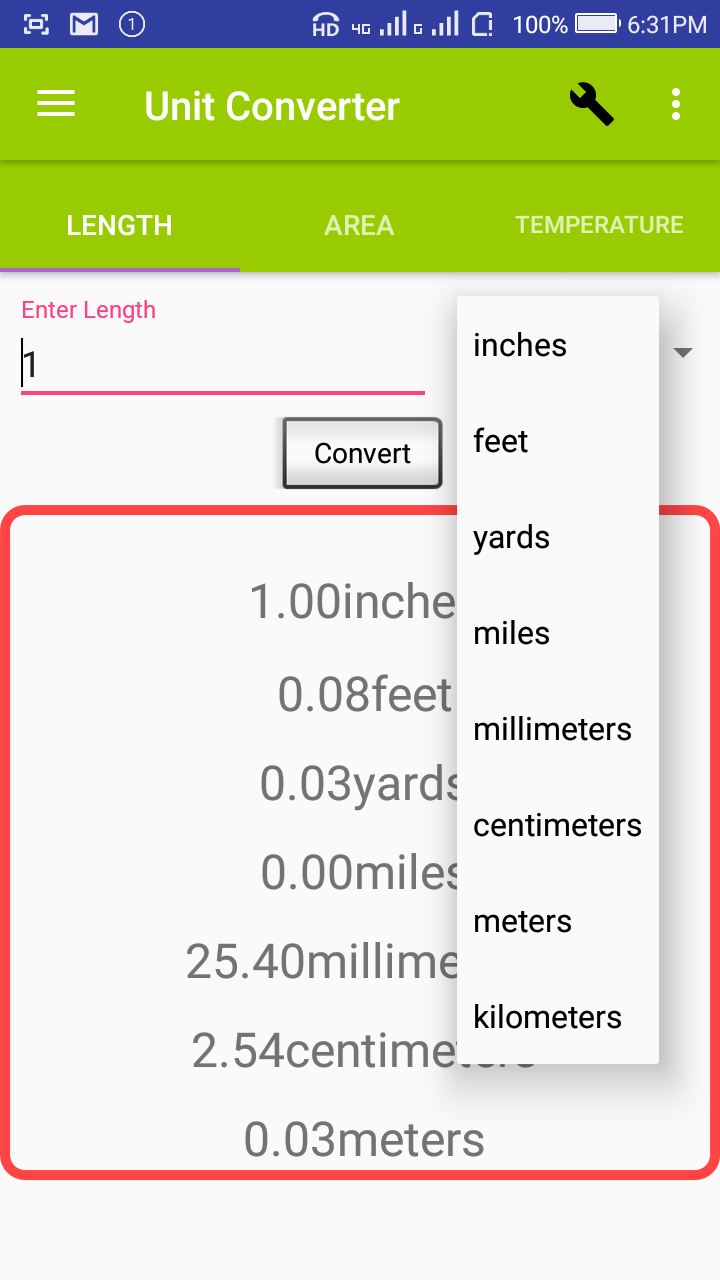Click the 25.40 millimeters result text
This screenshot has height=1280, width=720.
point(320,961)
